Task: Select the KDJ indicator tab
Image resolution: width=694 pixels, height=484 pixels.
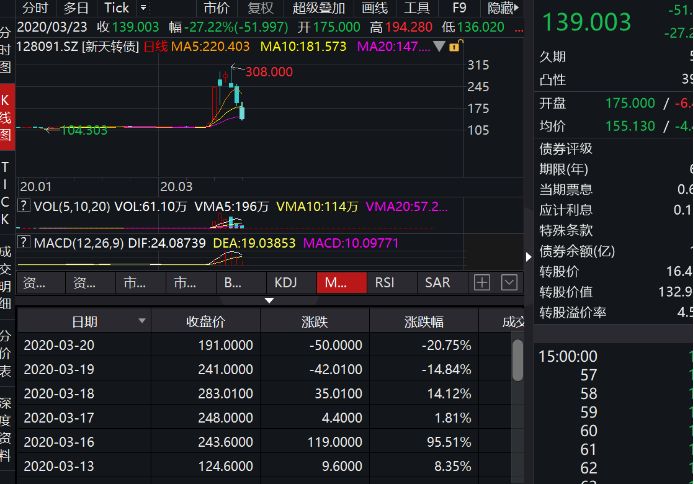Action: pyautogui.click(x=286, y=283)
